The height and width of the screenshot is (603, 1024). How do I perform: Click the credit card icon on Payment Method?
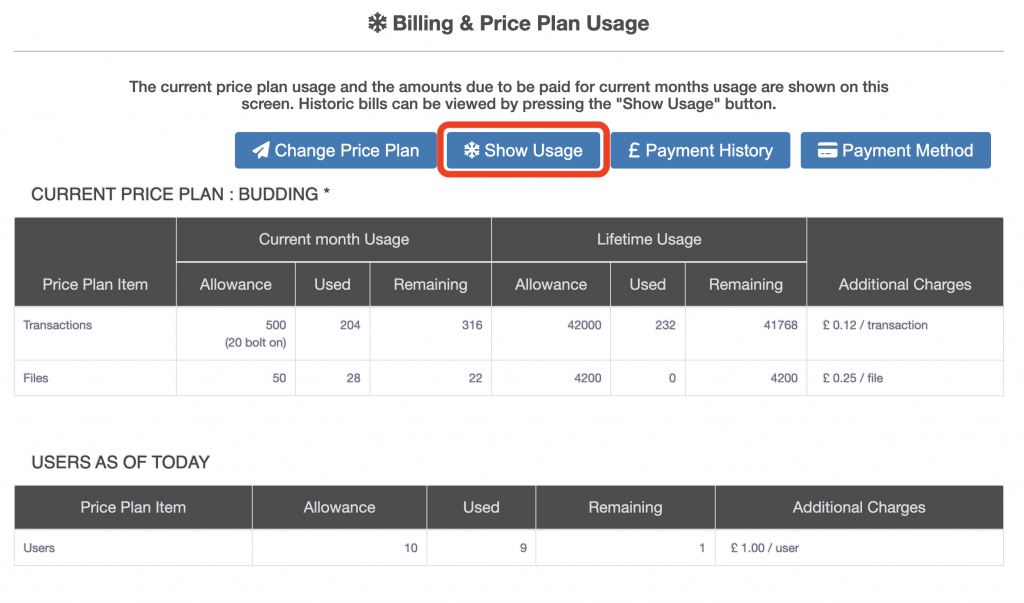click(x=827, y=151)
